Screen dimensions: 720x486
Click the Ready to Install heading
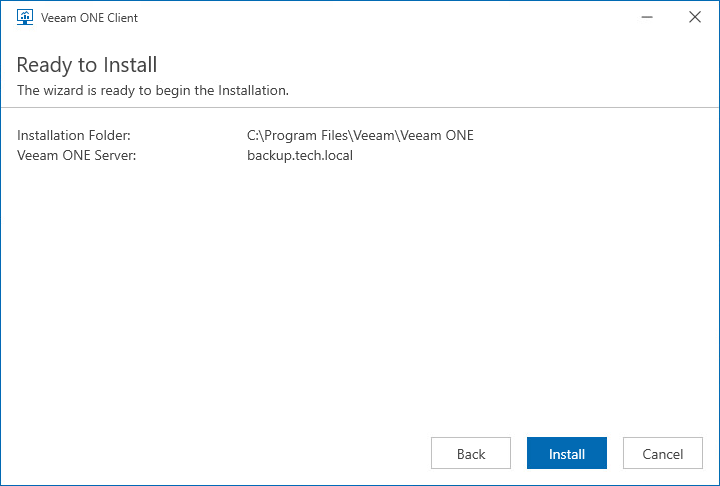point(87,65)
